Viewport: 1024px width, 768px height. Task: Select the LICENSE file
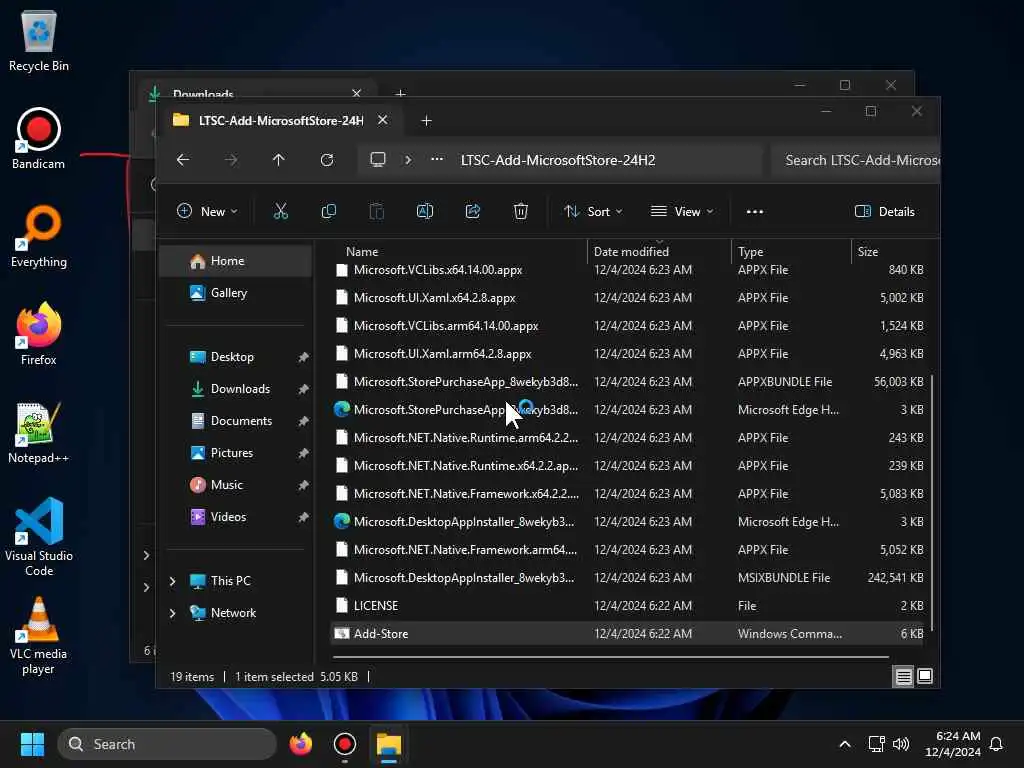pyautogui.click(x=628, y=605)
